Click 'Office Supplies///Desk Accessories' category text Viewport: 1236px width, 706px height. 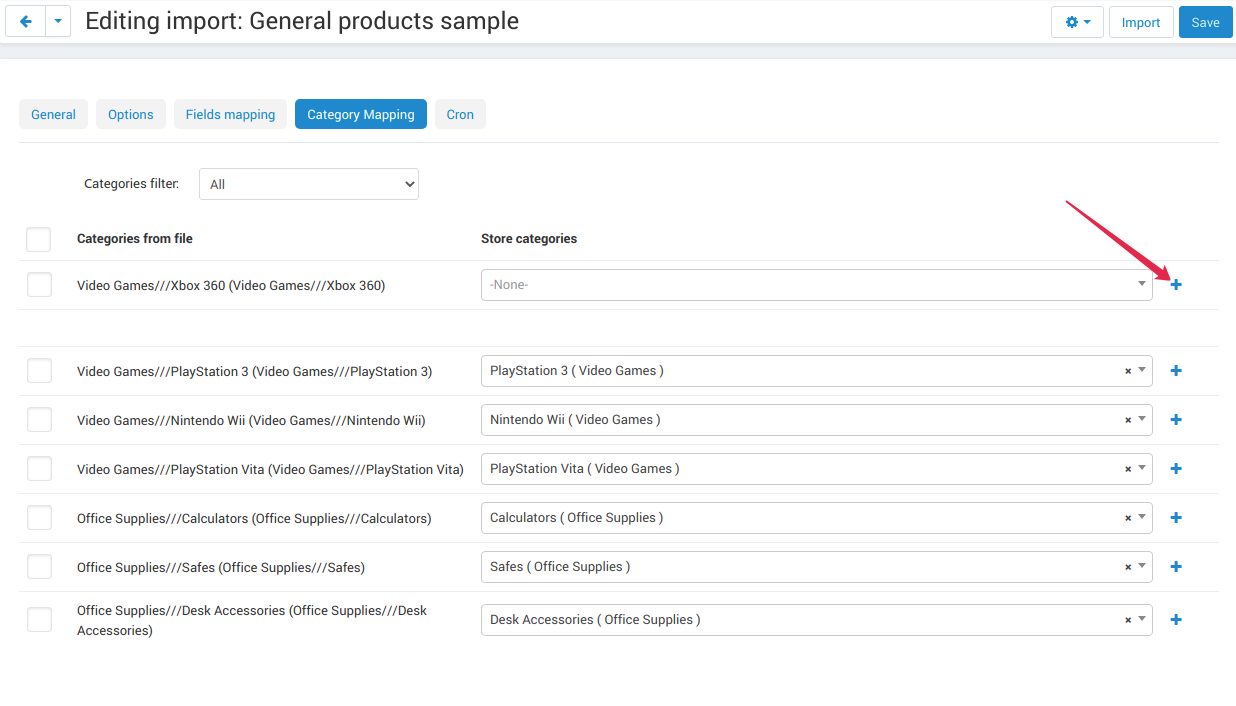252,621
